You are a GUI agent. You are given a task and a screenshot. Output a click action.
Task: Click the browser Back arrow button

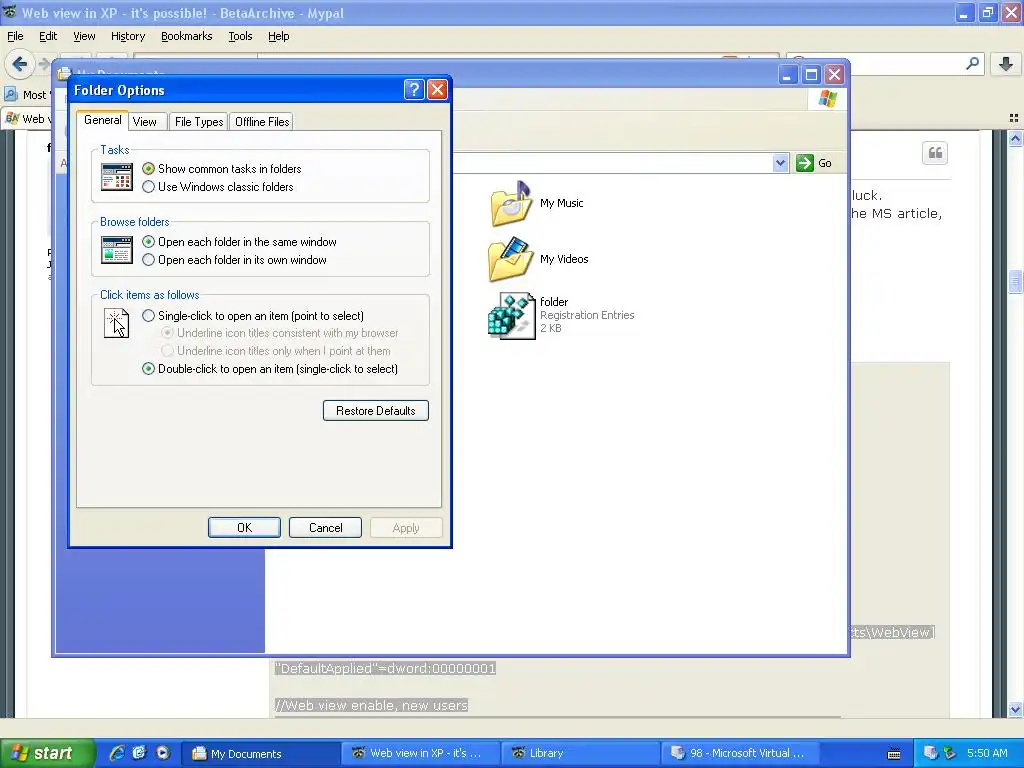(x=19, y=64)
